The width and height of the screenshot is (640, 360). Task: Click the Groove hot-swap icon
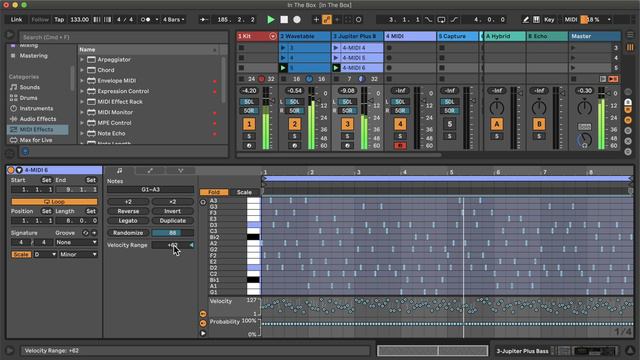point(85,233)
